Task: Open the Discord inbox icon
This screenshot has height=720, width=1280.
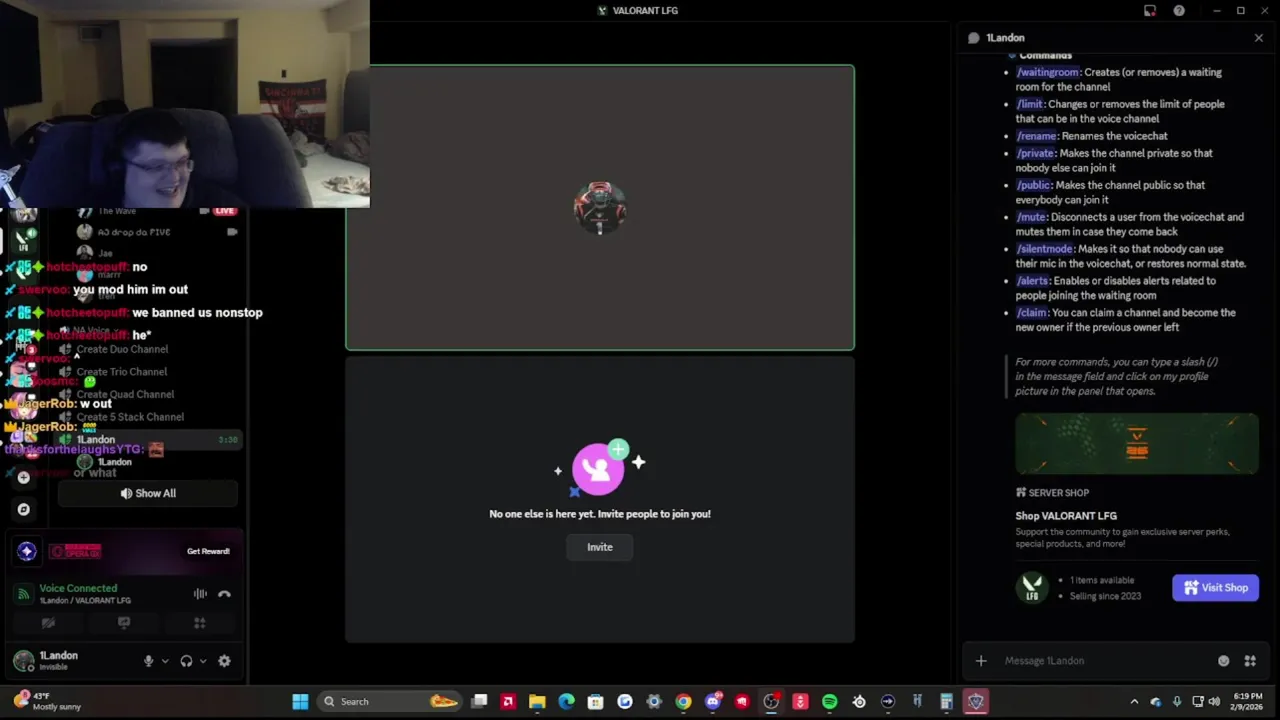Action: [1150, 11]
